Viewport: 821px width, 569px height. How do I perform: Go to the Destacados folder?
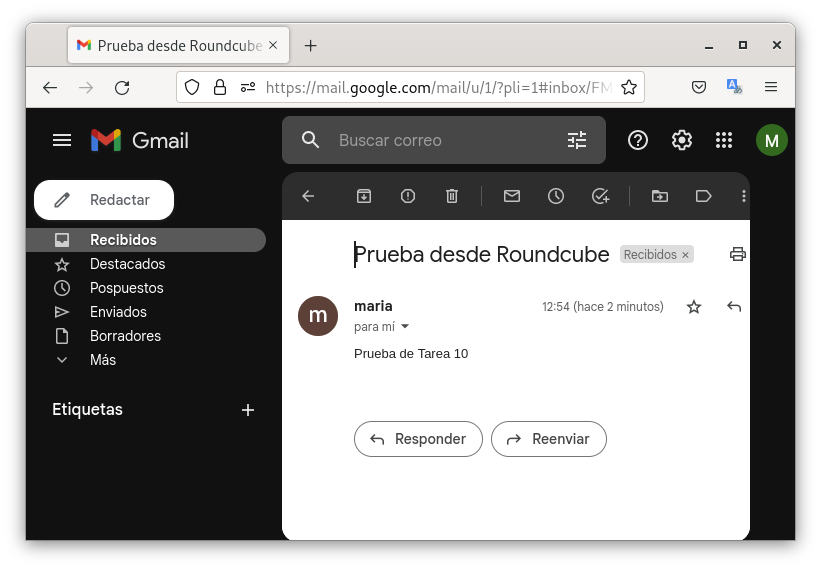[x=127, y=264]
